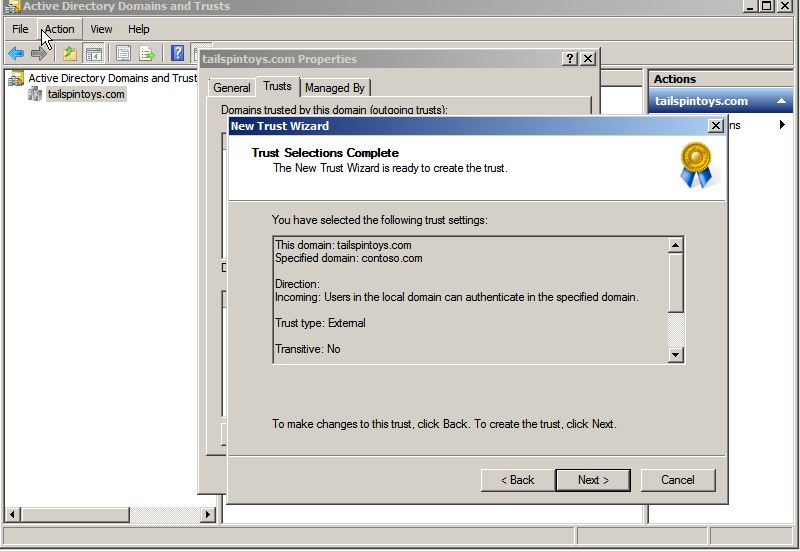This screenshot has height=552, width=800.
Task: Click the 'Transitive: No' line
Action: [307, 349]
